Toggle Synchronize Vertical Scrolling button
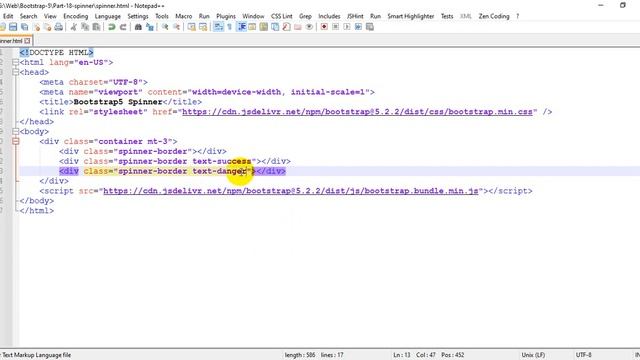The image size is (640, 360). click(191, 27)
